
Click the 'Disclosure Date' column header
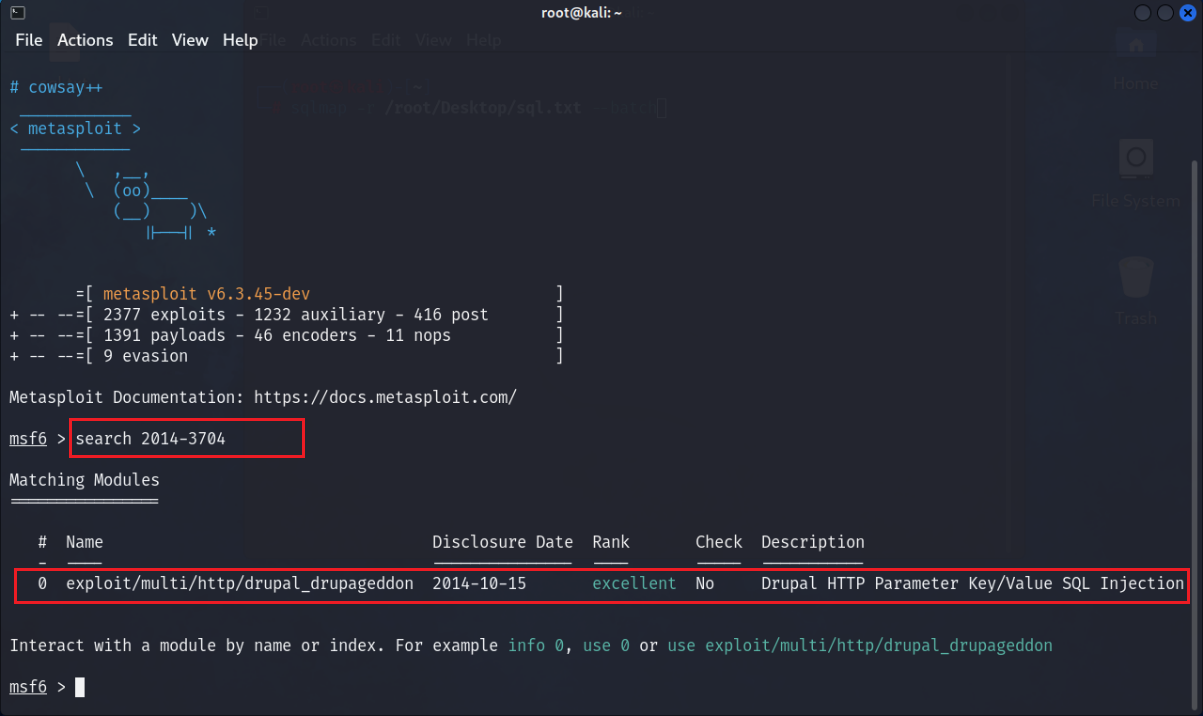click(x=502, y=542)
